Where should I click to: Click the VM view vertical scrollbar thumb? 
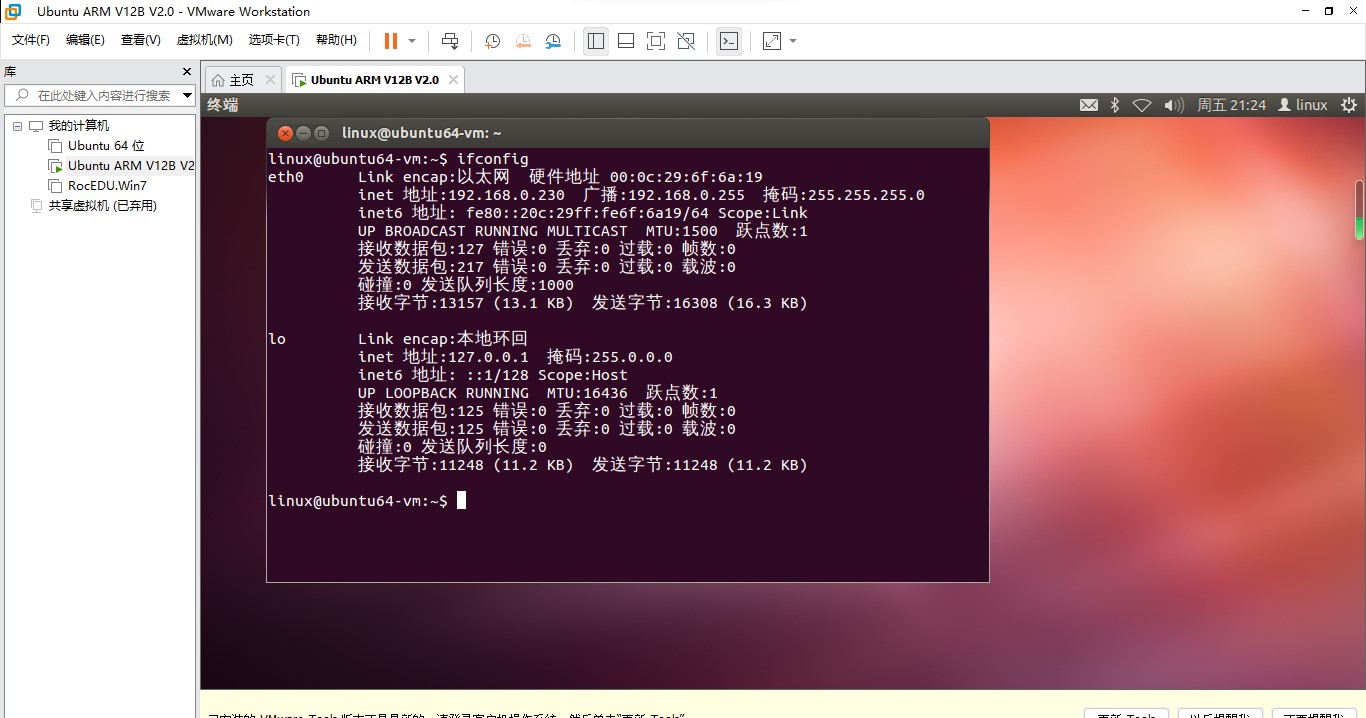[1359, 210]
